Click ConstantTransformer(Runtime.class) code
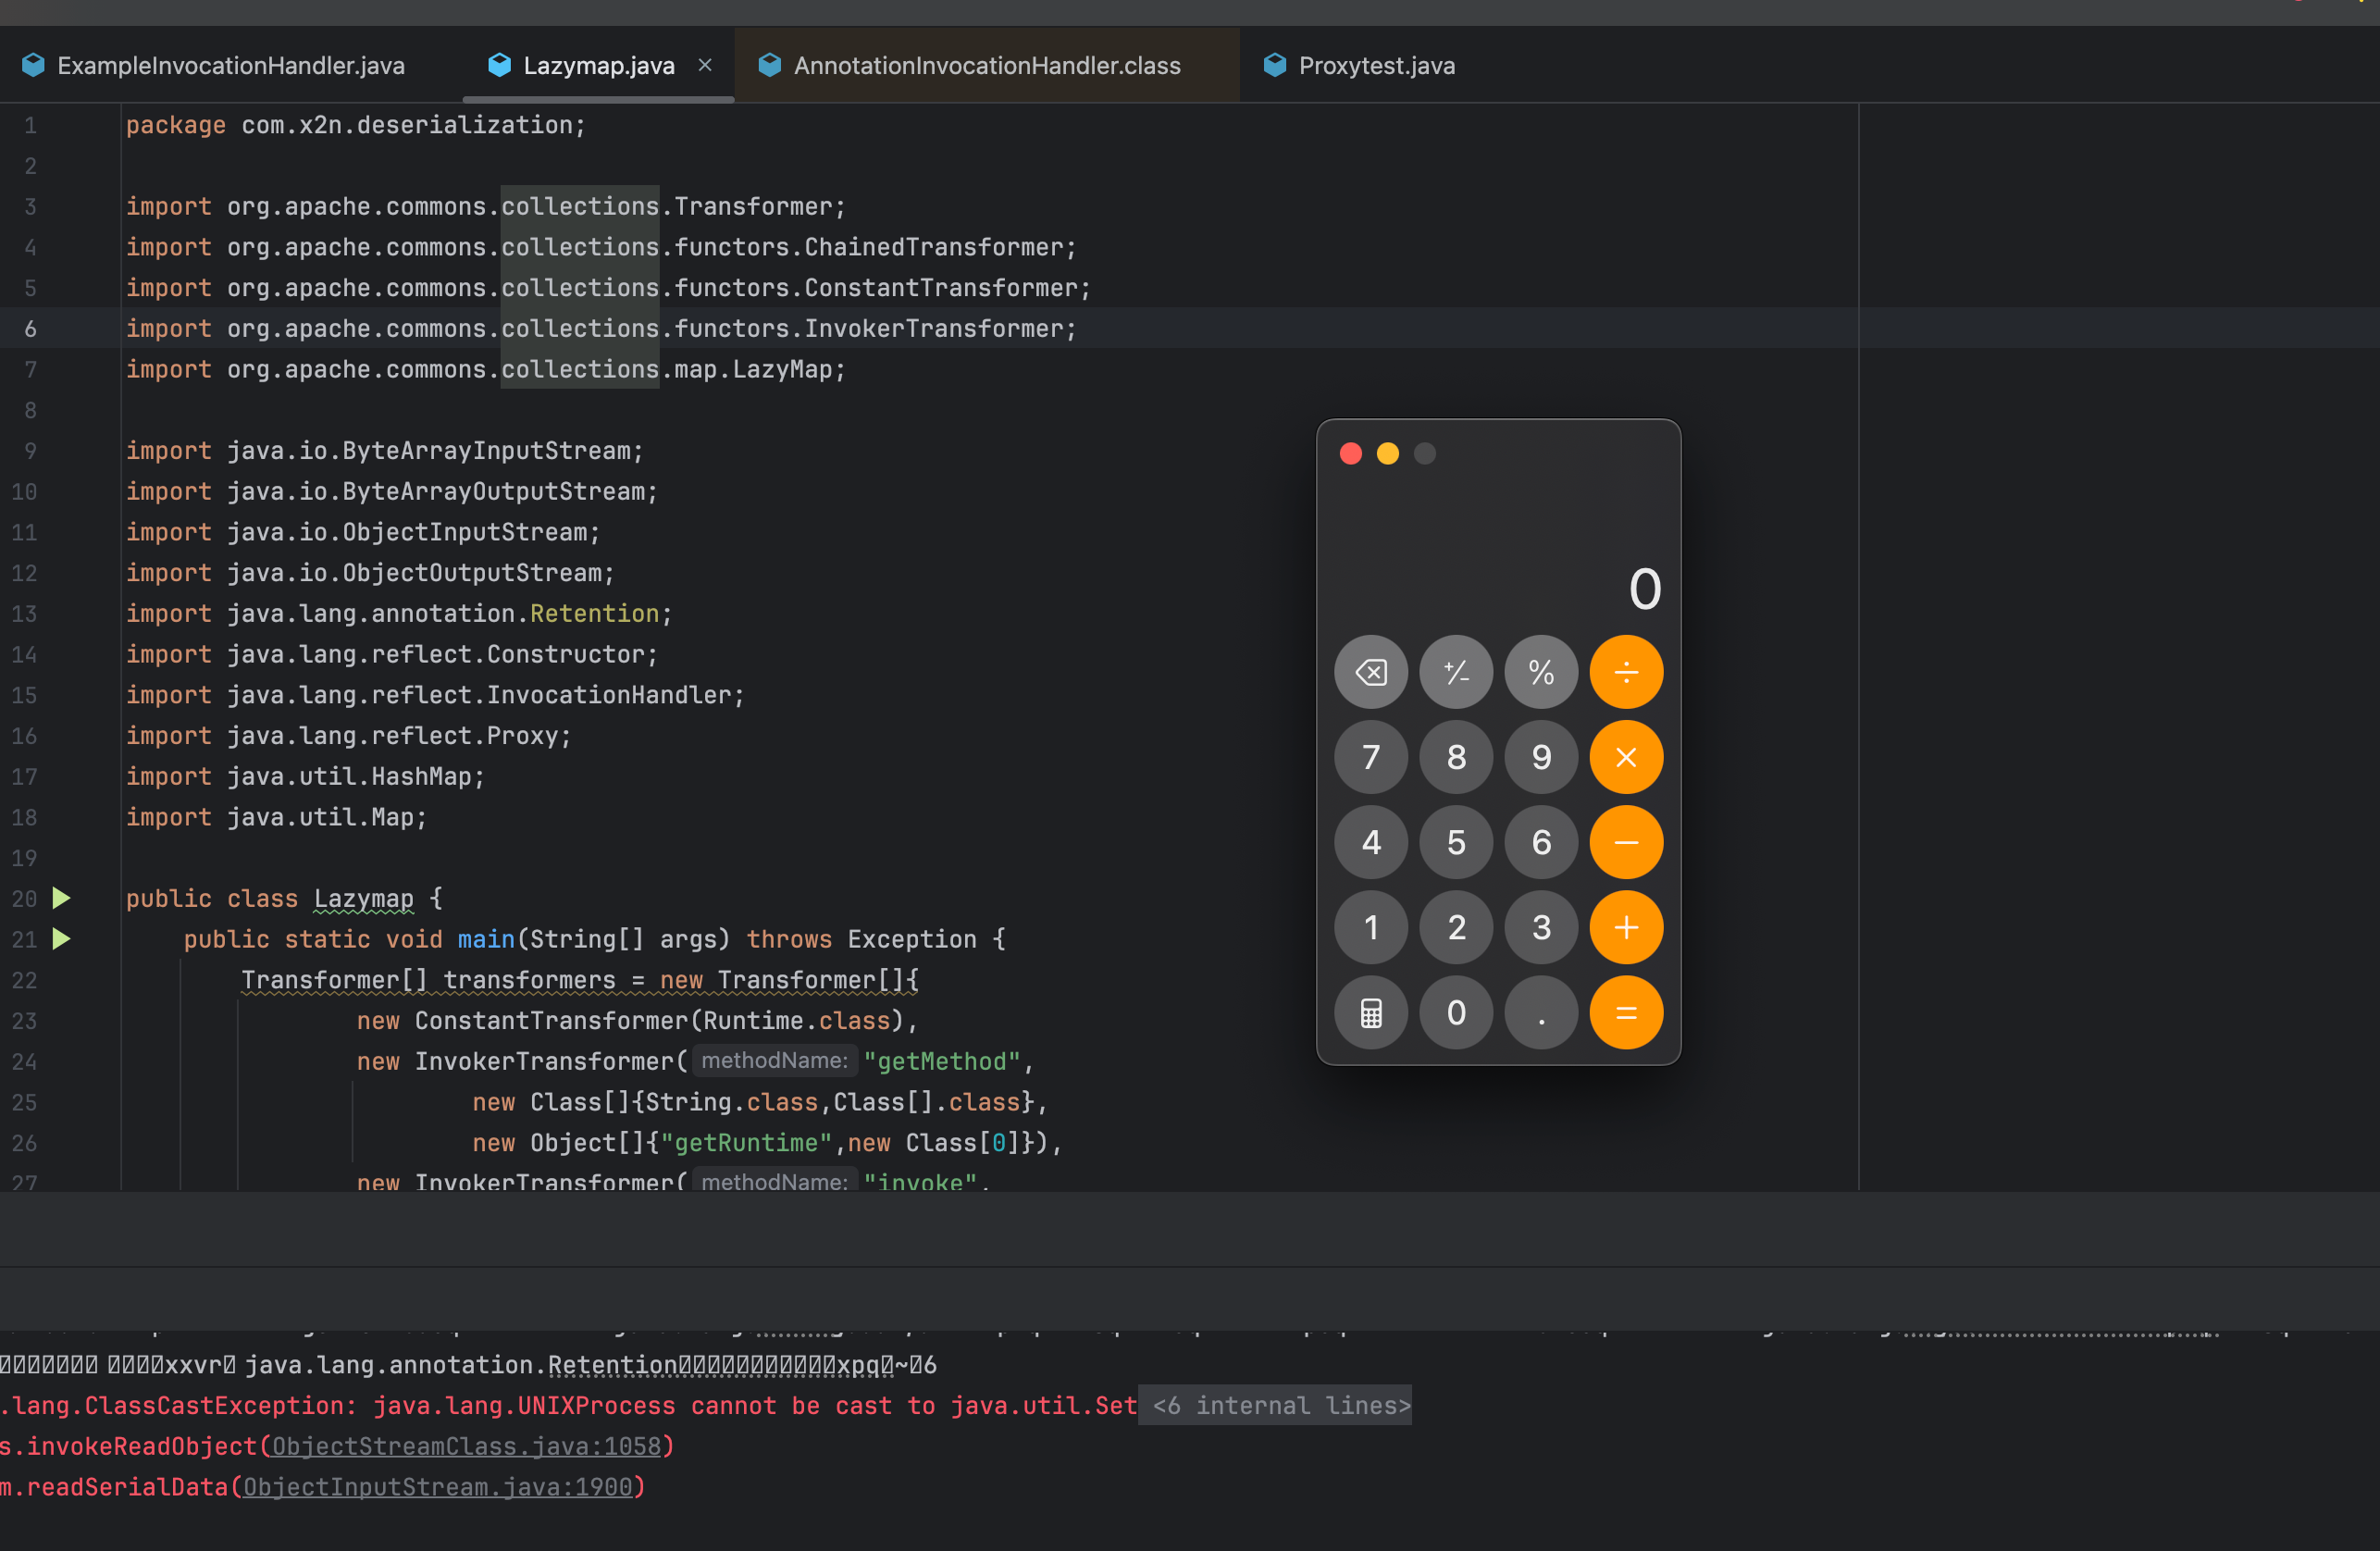The image size is (2380, 1551). point(660,1020)
